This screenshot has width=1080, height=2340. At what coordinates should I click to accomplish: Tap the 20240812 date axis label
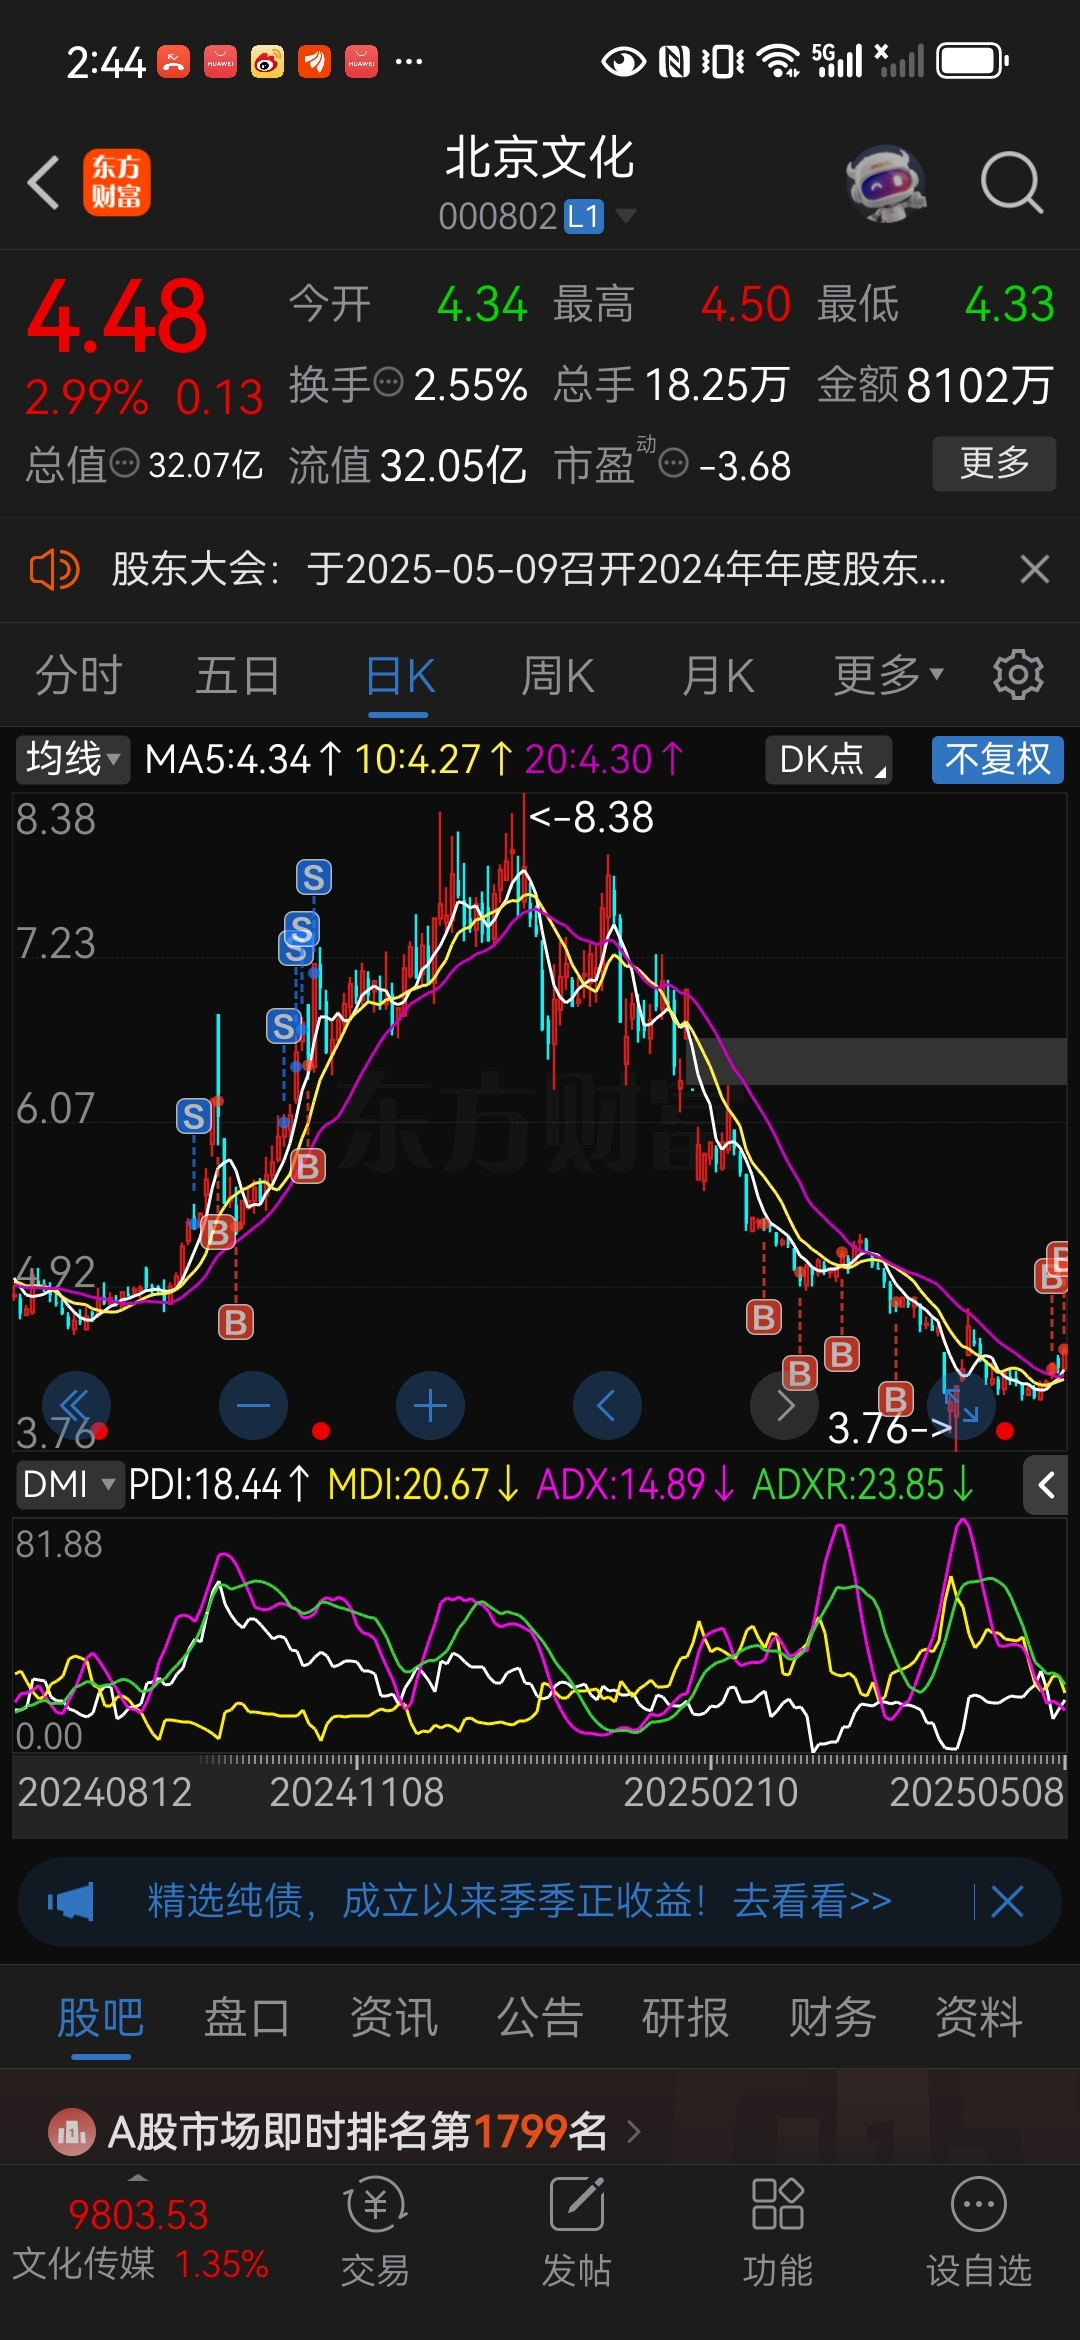point(105,1792)
